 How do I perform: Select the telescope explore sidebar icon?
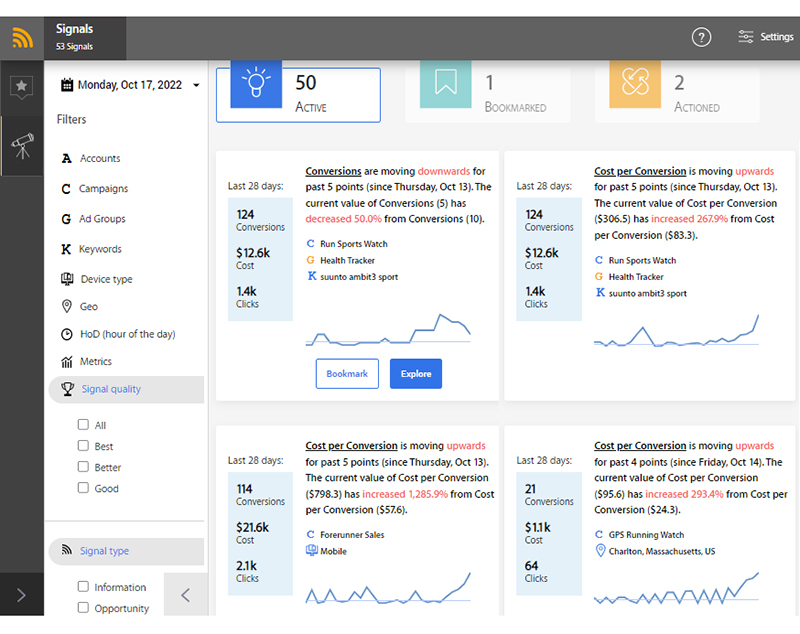point(21,146)
